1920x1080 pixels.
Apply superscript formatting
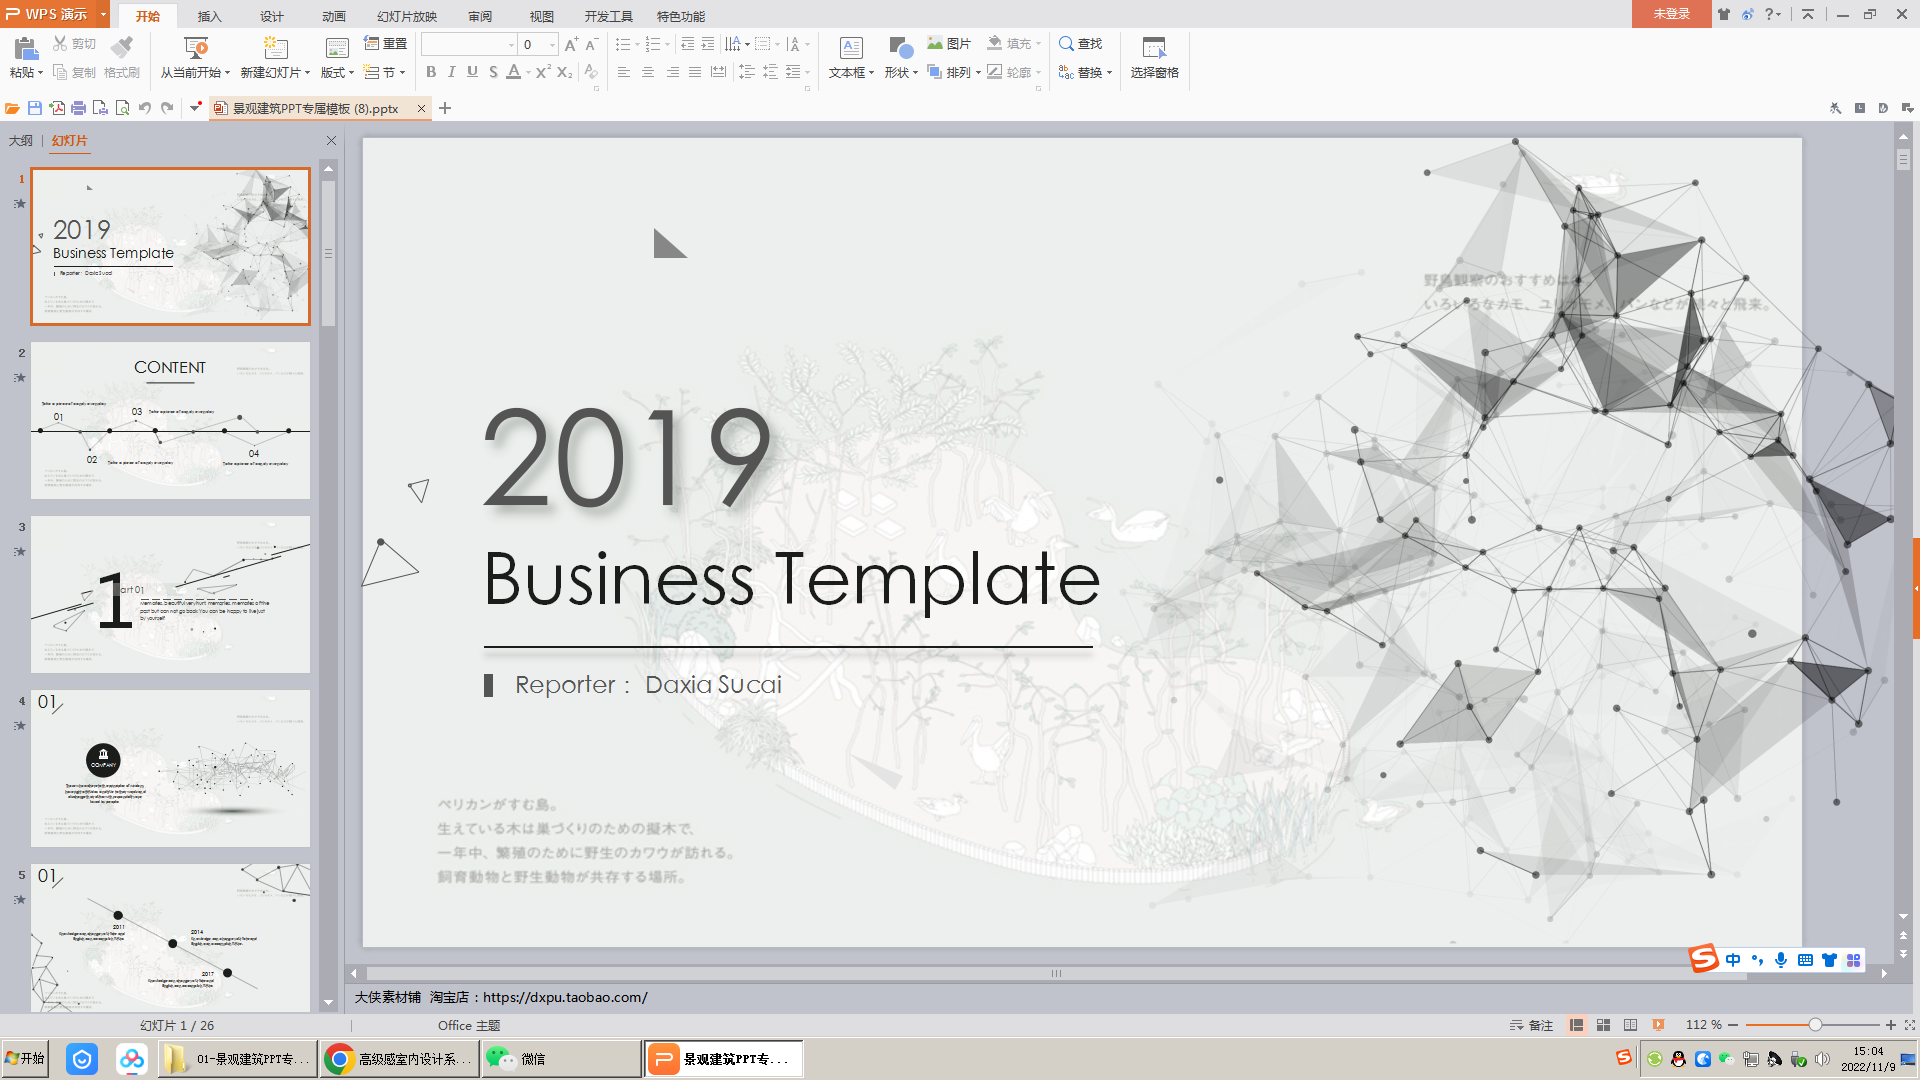543,72
